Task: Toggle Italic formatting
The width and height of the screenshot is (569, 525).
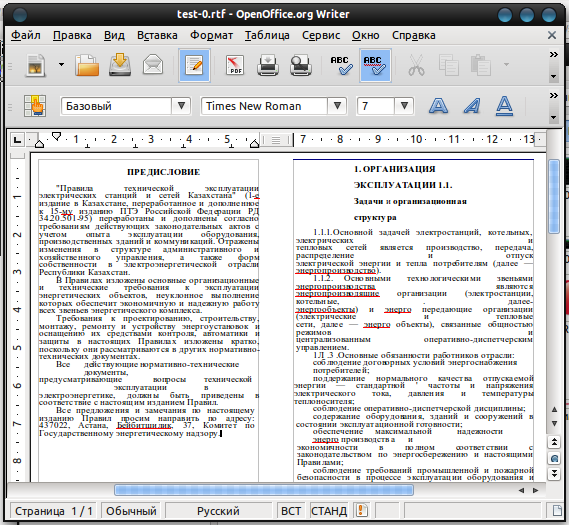Action: [472, 106]
